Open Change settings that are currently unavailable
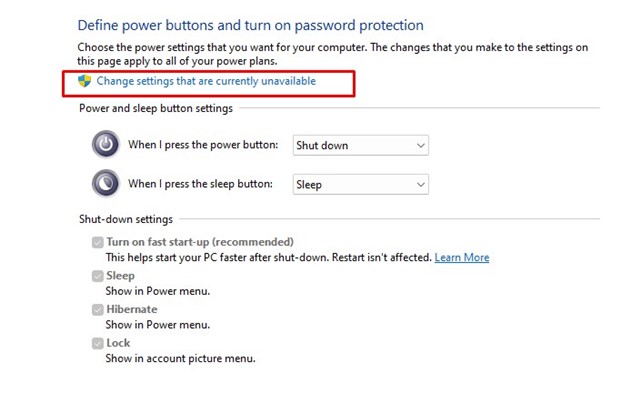 [206, 81]
